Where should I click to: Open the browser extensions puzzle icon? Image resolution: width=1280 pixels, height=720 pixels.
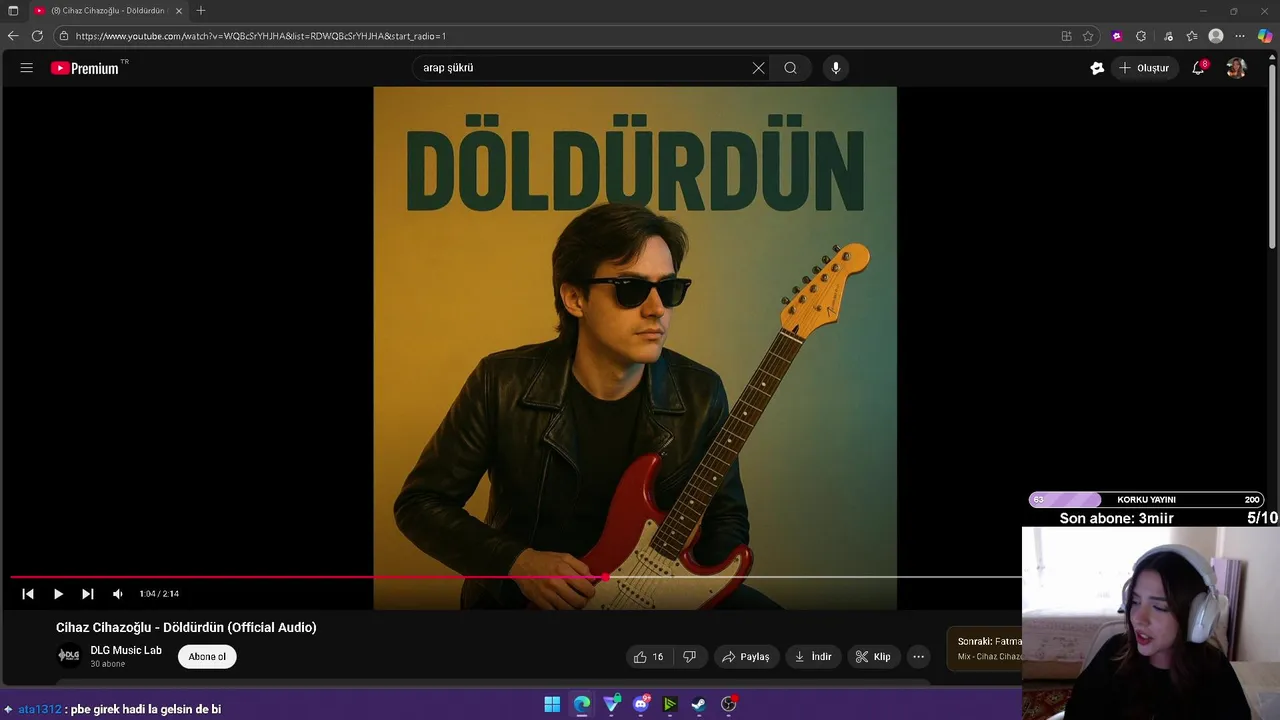pyautogui.click(x=1141, y=36)
